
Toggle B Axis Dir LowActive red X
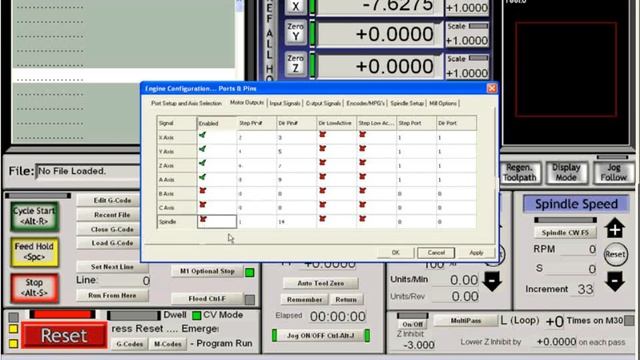[322, 191]
